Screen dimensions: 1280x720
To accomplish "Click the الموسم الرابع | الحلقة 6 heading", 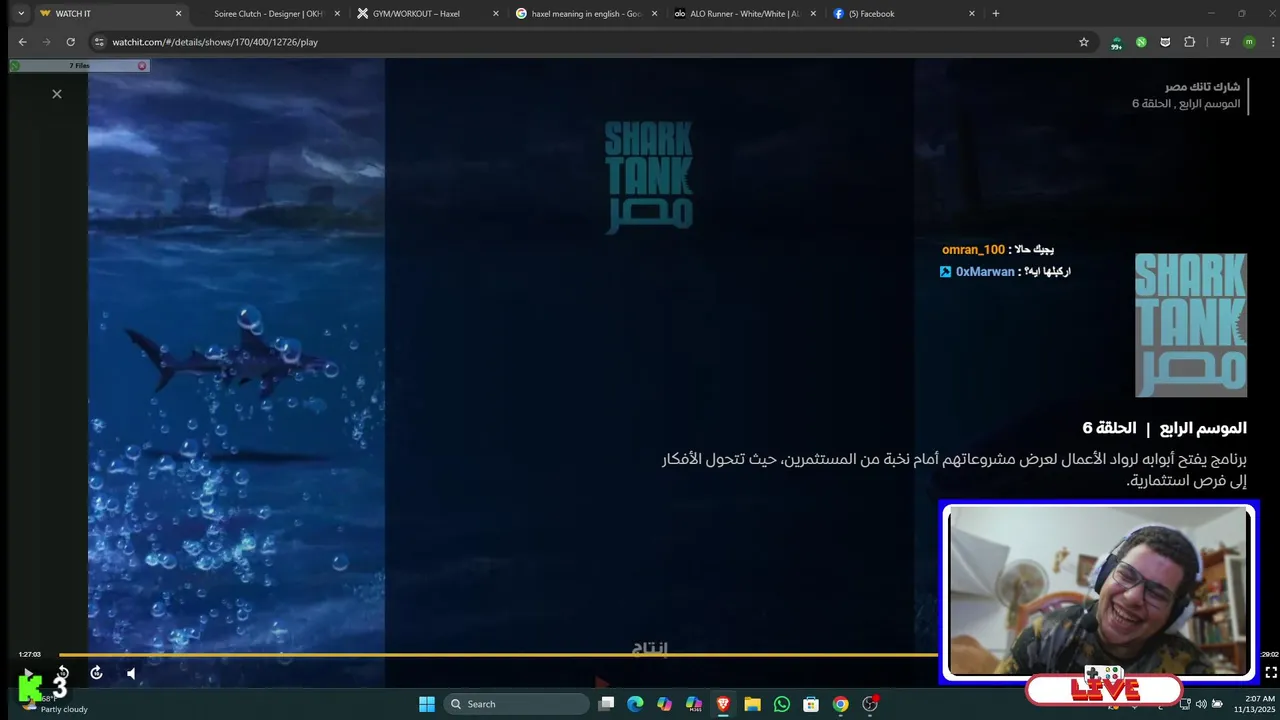I will pos(1165,428).
